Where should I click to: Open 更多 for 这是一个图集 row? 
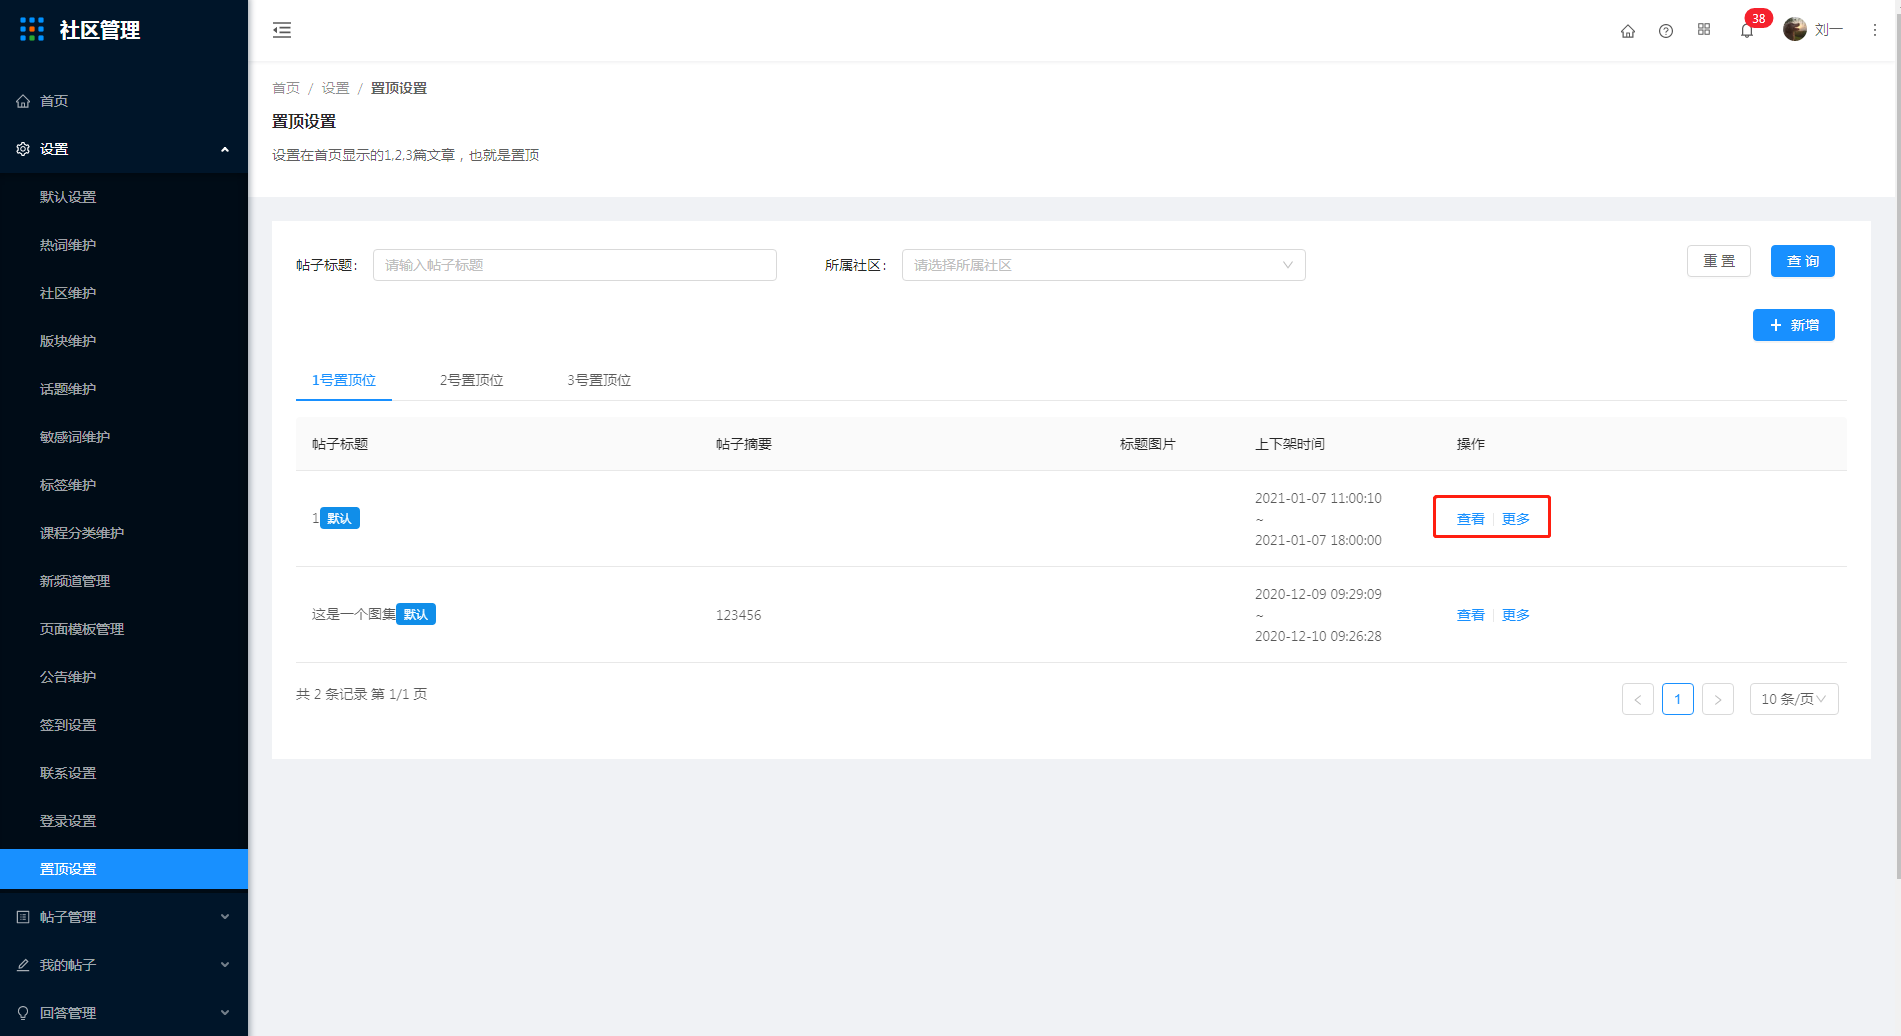click(1516, 615)
